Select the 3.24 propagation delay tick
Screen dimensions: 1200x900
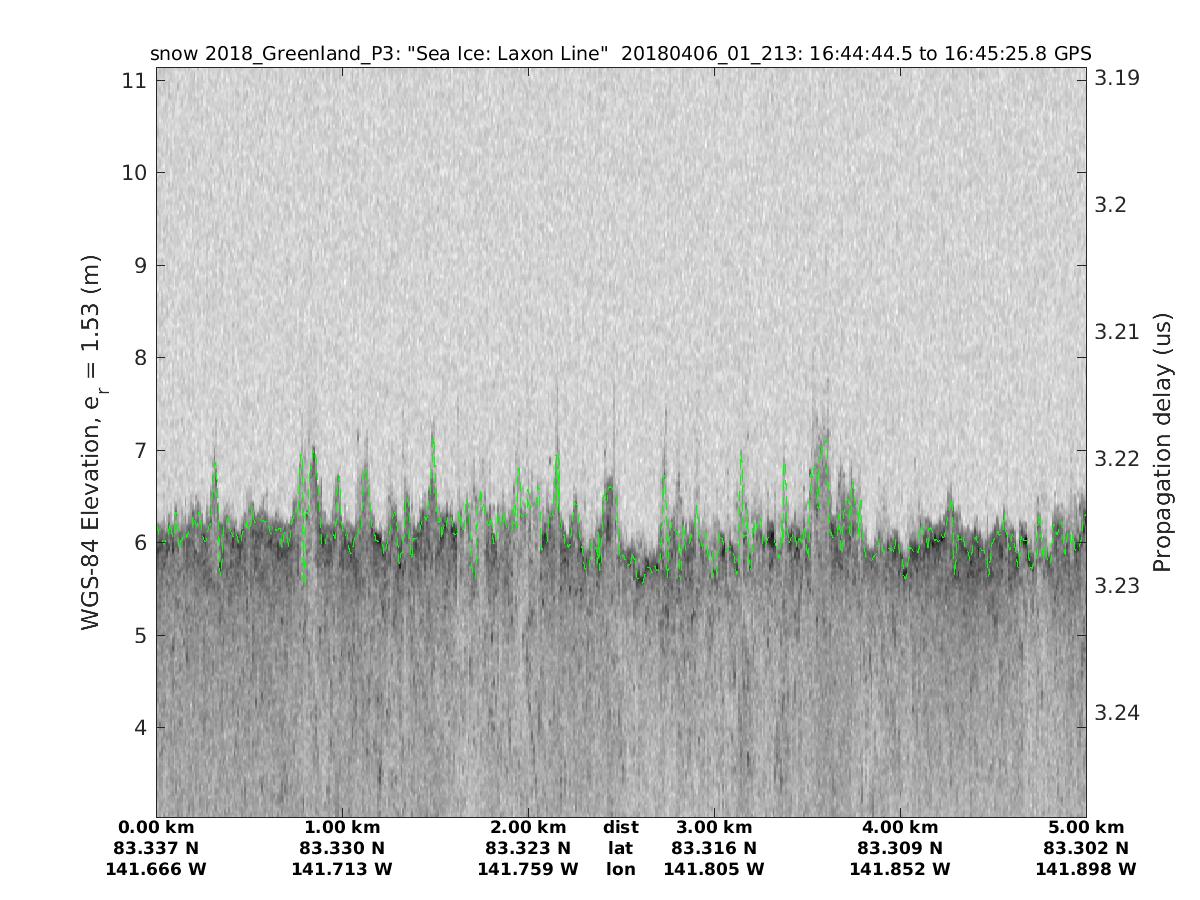pyautogui.click(x=1115, y=713)
